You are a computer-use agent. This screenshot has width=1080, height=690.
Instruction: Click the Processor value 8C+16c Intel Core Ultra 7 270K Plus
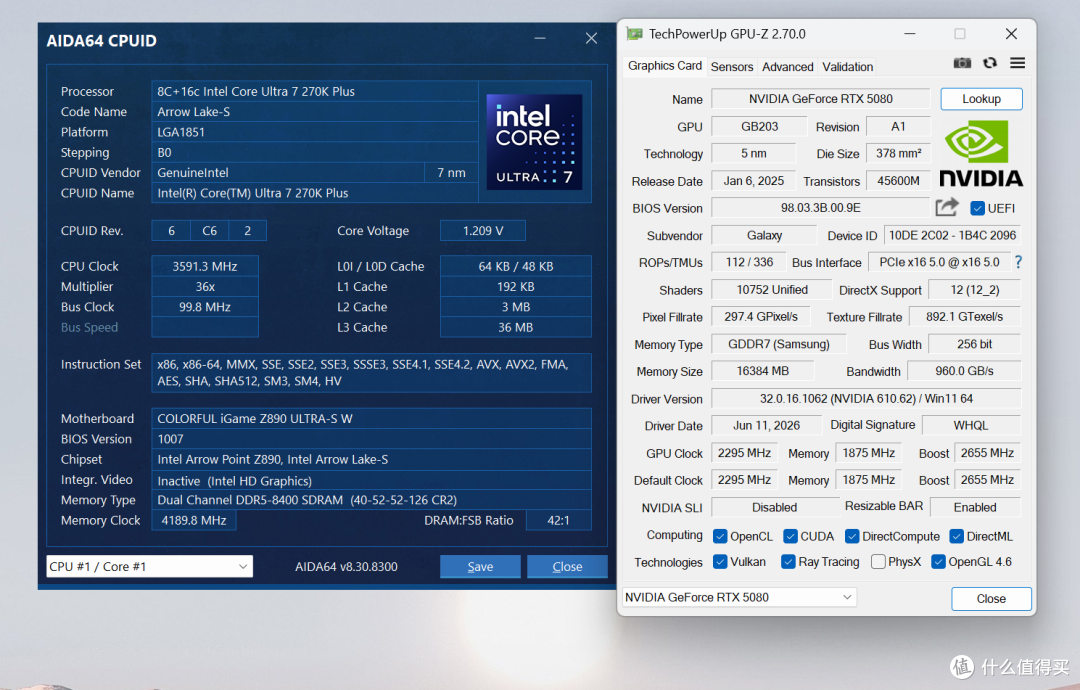(315, 91)
